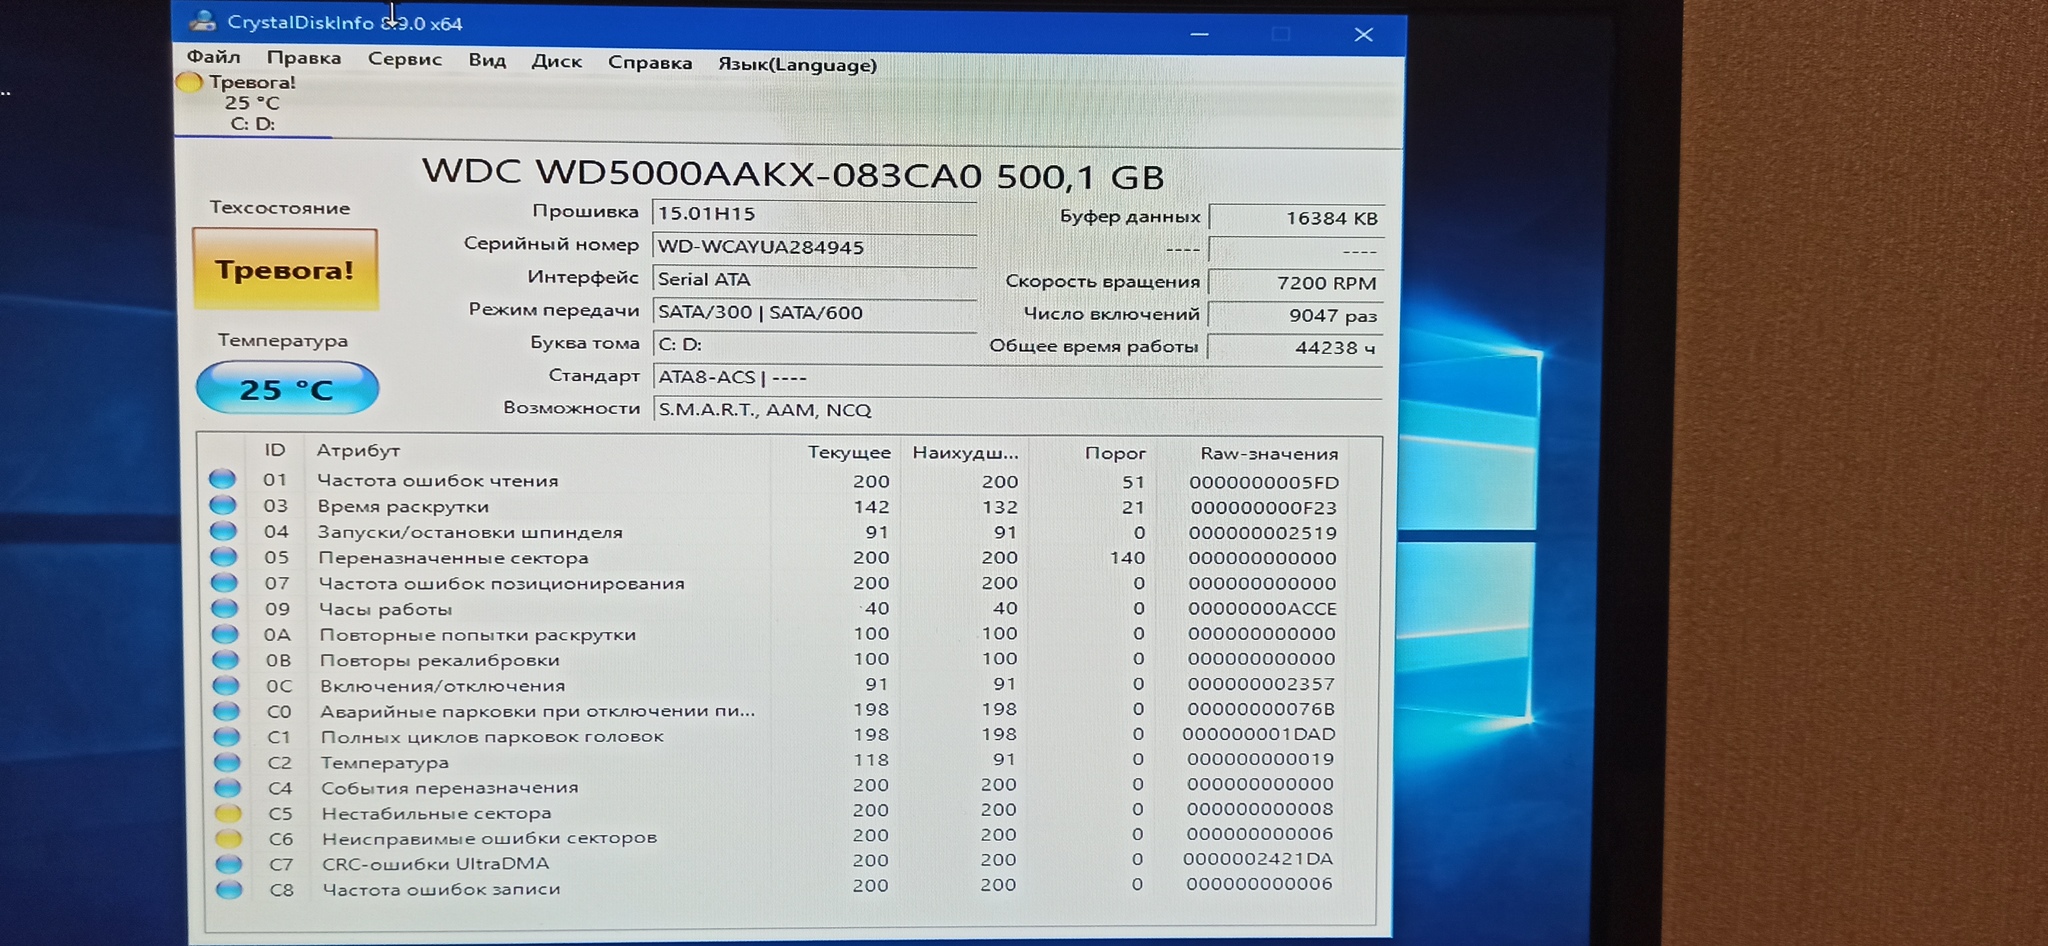
Task: Click the total hours field 44238 ч
Action: click(x=1296, y=347)
